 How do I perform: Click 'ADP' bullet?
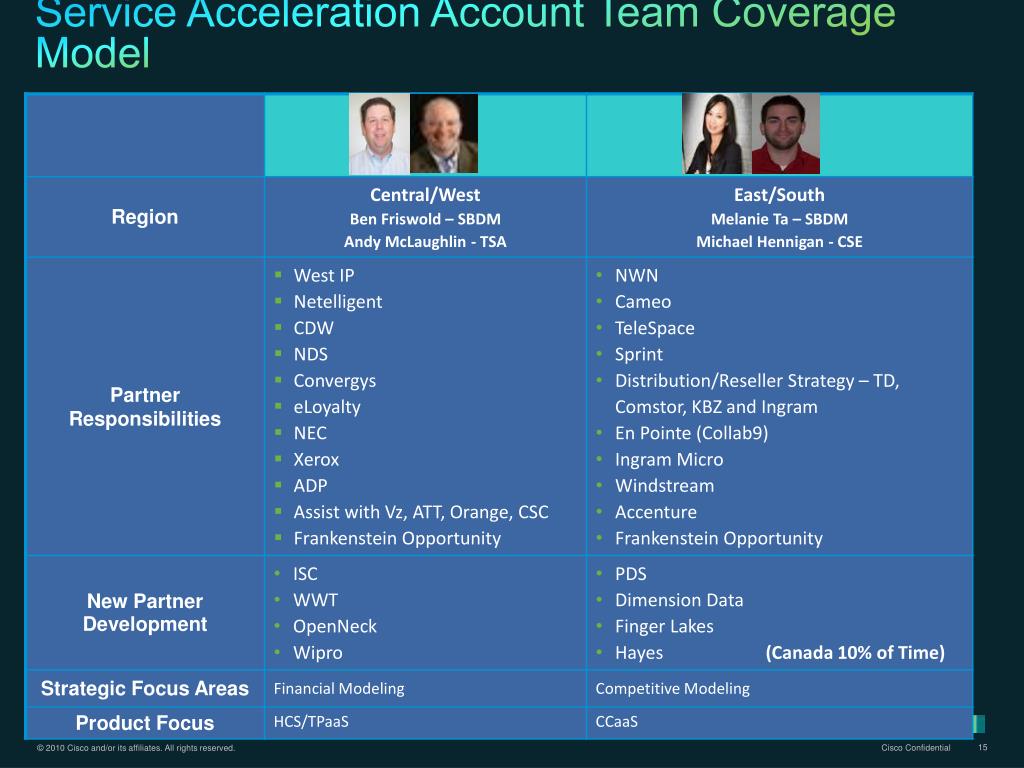[x=310, y=485]
